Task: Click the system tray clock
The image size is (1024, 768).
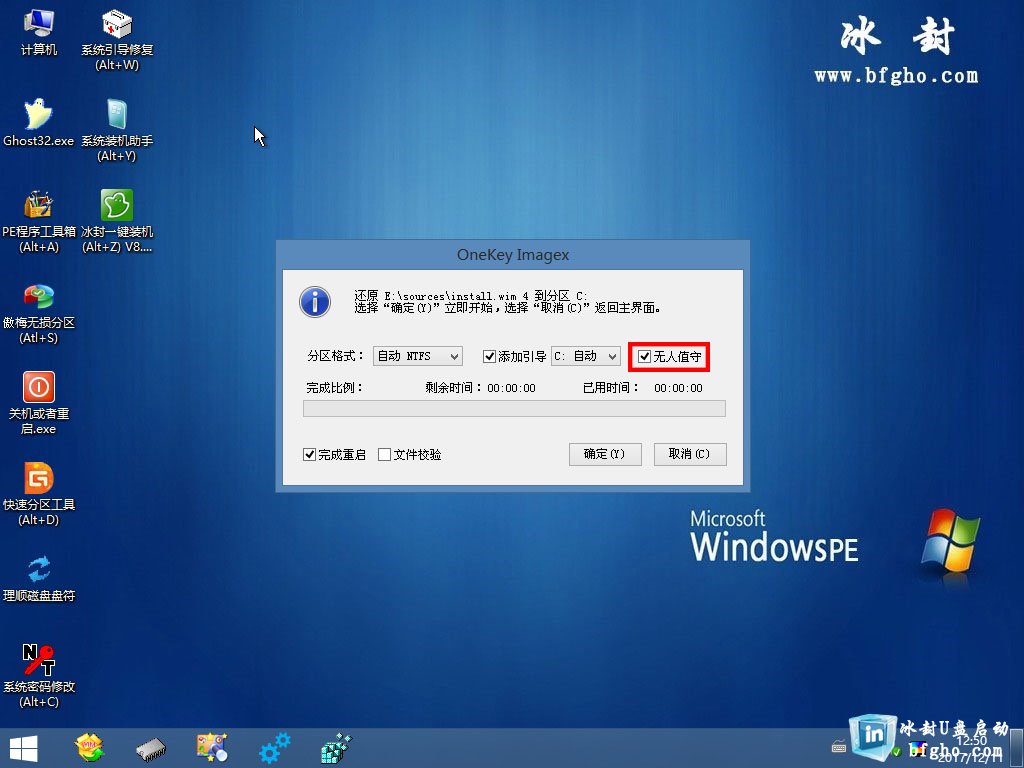Action: click(x=972, y=748)
